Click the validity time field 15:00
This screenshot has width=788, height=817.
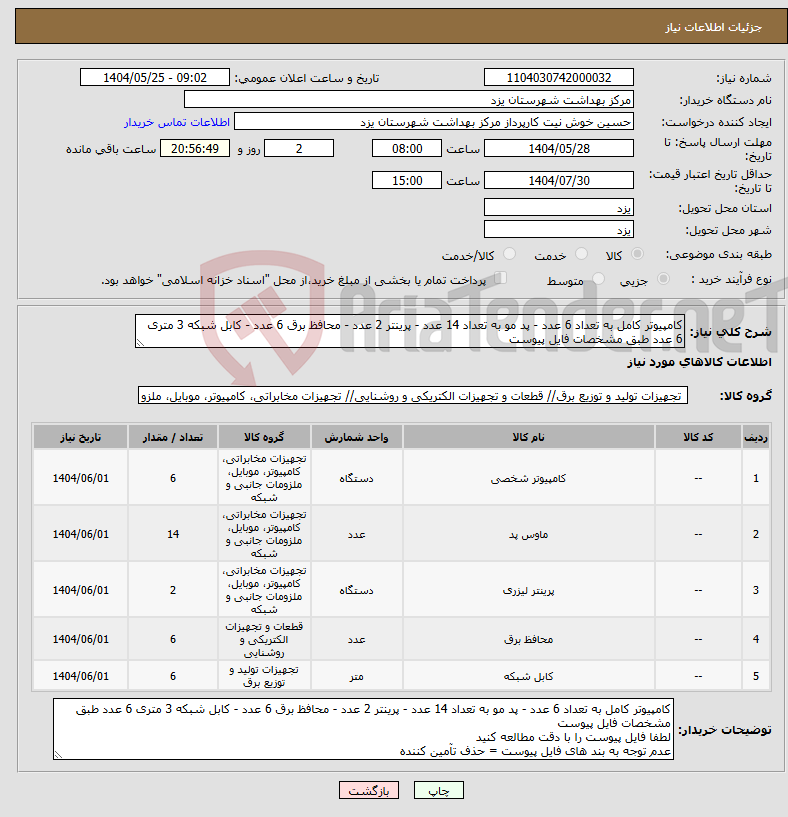[x=407, y=180]
